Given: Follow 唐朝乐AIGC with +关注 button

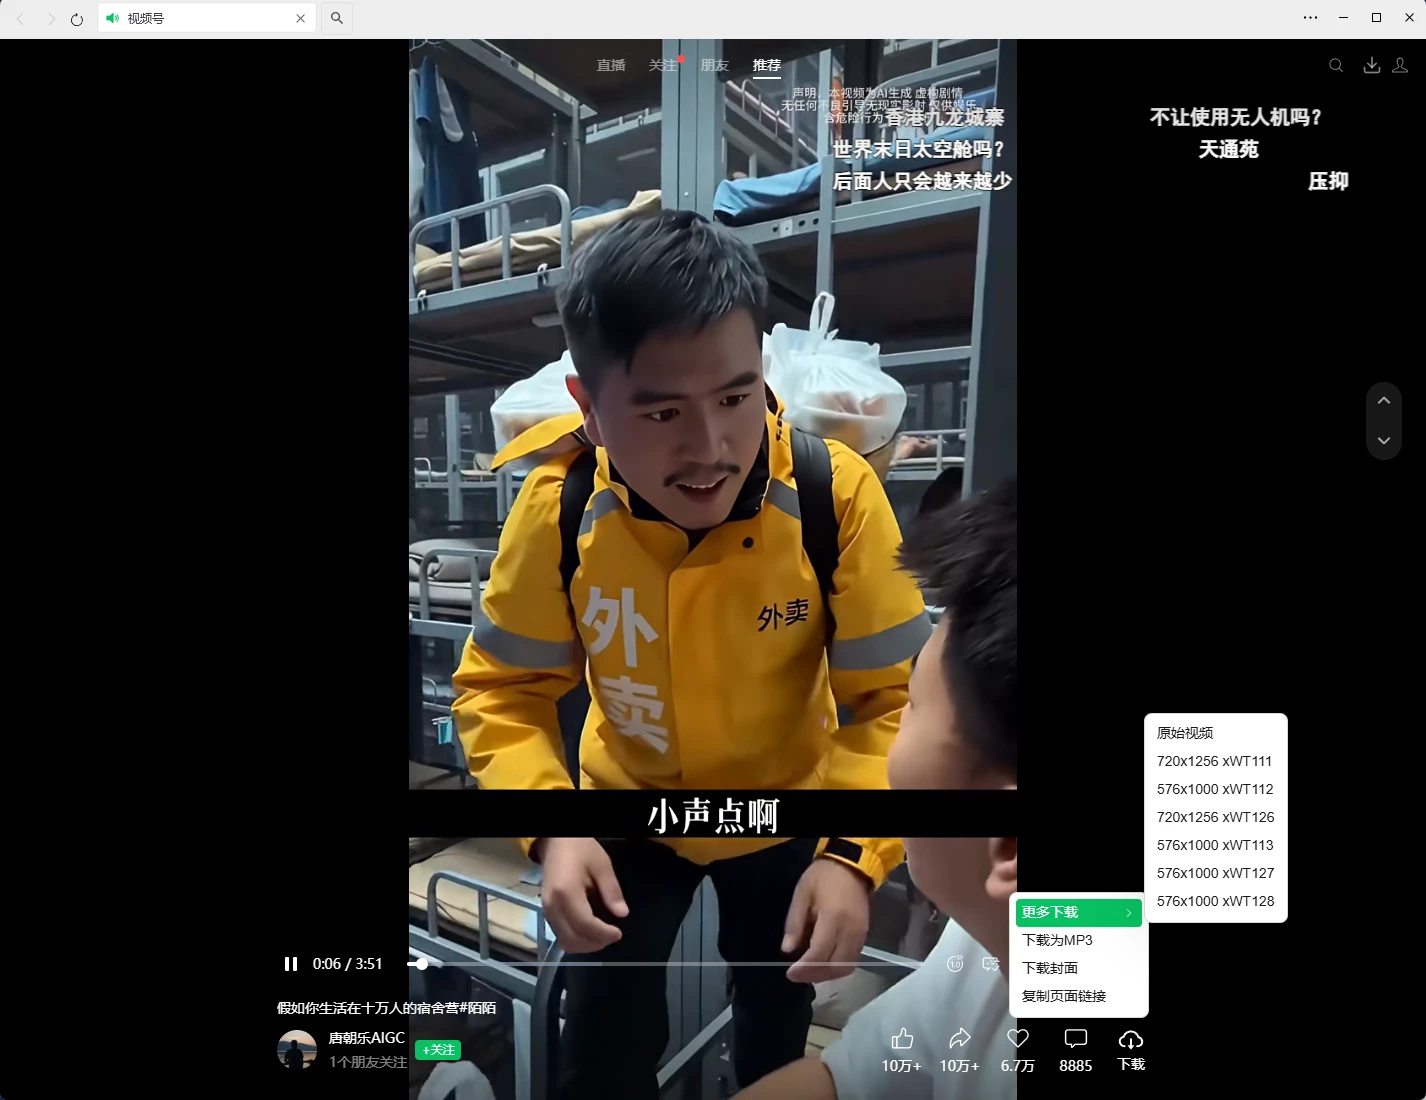Looking at the screenshot, I should (x=438, y=1050).
